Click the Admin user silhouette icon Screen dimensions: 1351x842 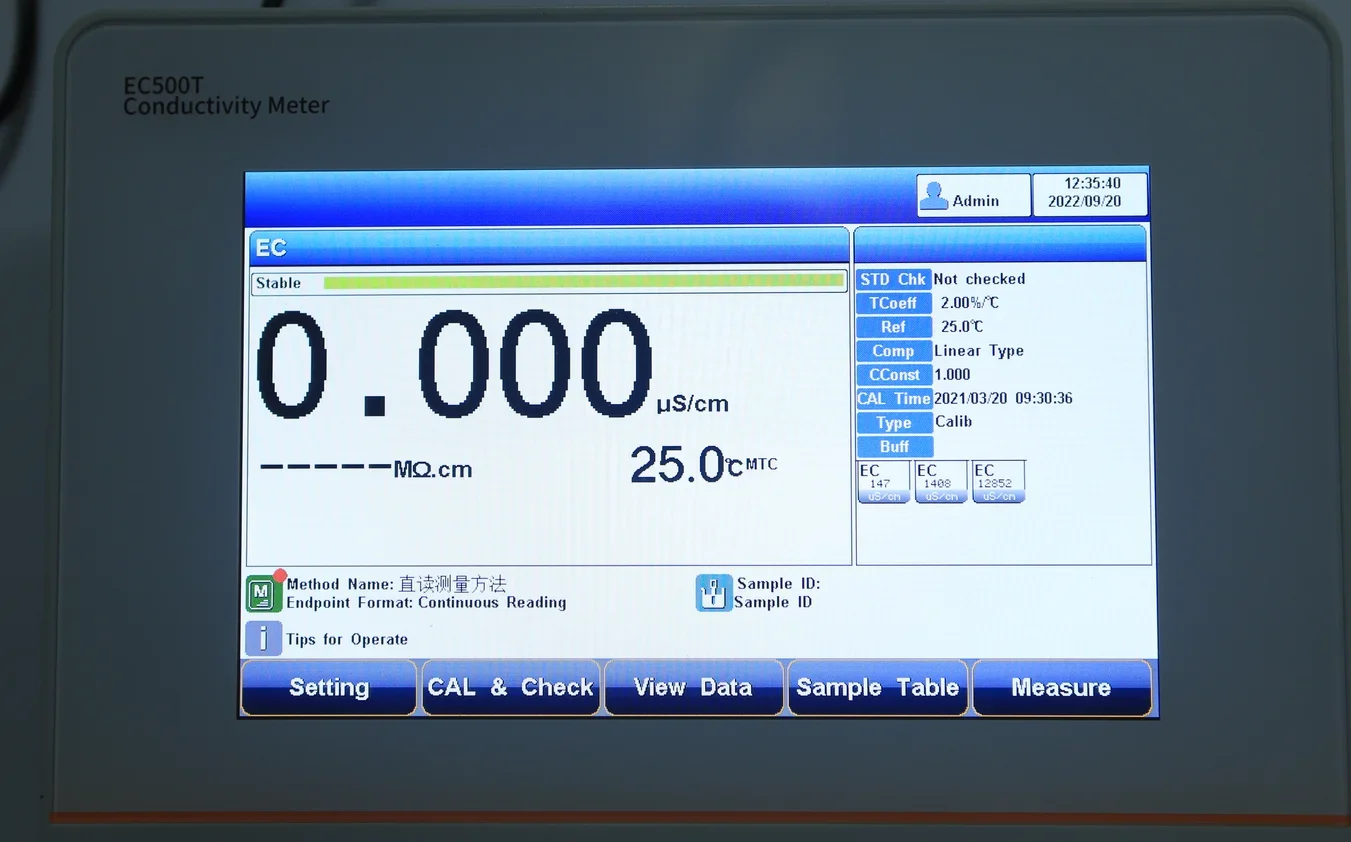(x=934, y=196)
